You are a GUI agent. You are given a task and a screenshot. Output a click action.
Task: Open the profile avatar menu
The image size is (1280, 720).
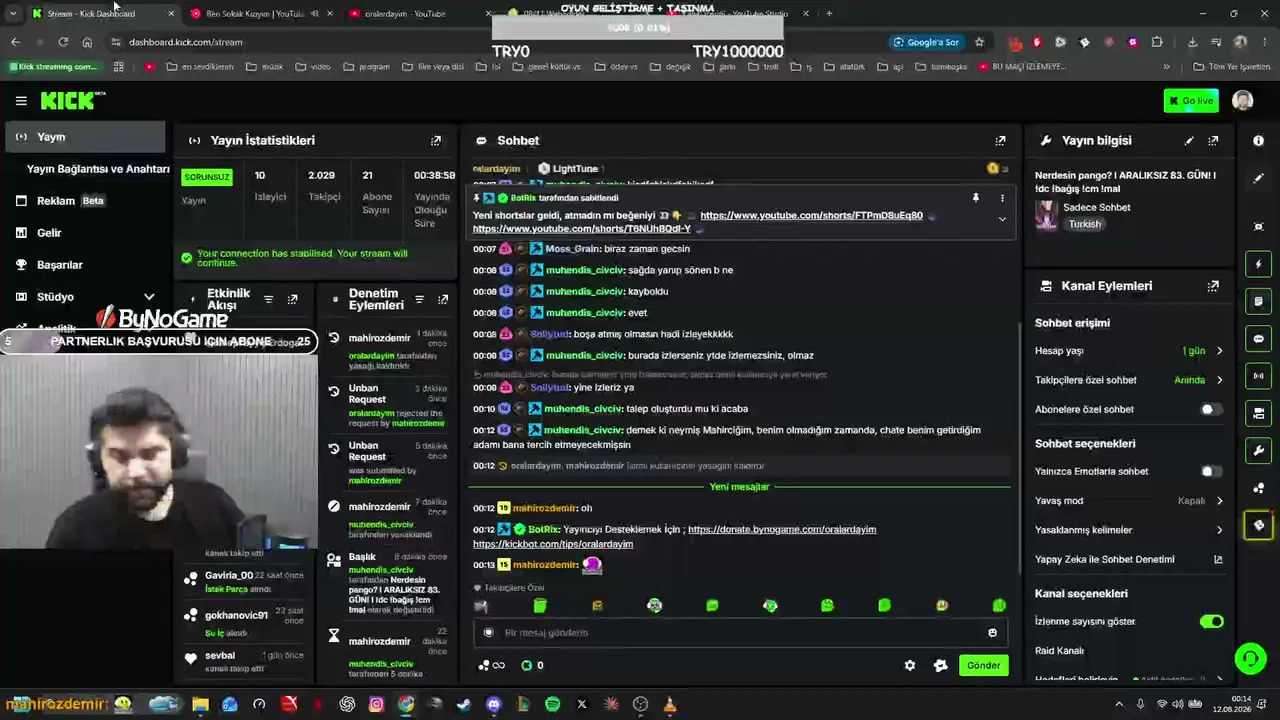[x=1243, y=101]
